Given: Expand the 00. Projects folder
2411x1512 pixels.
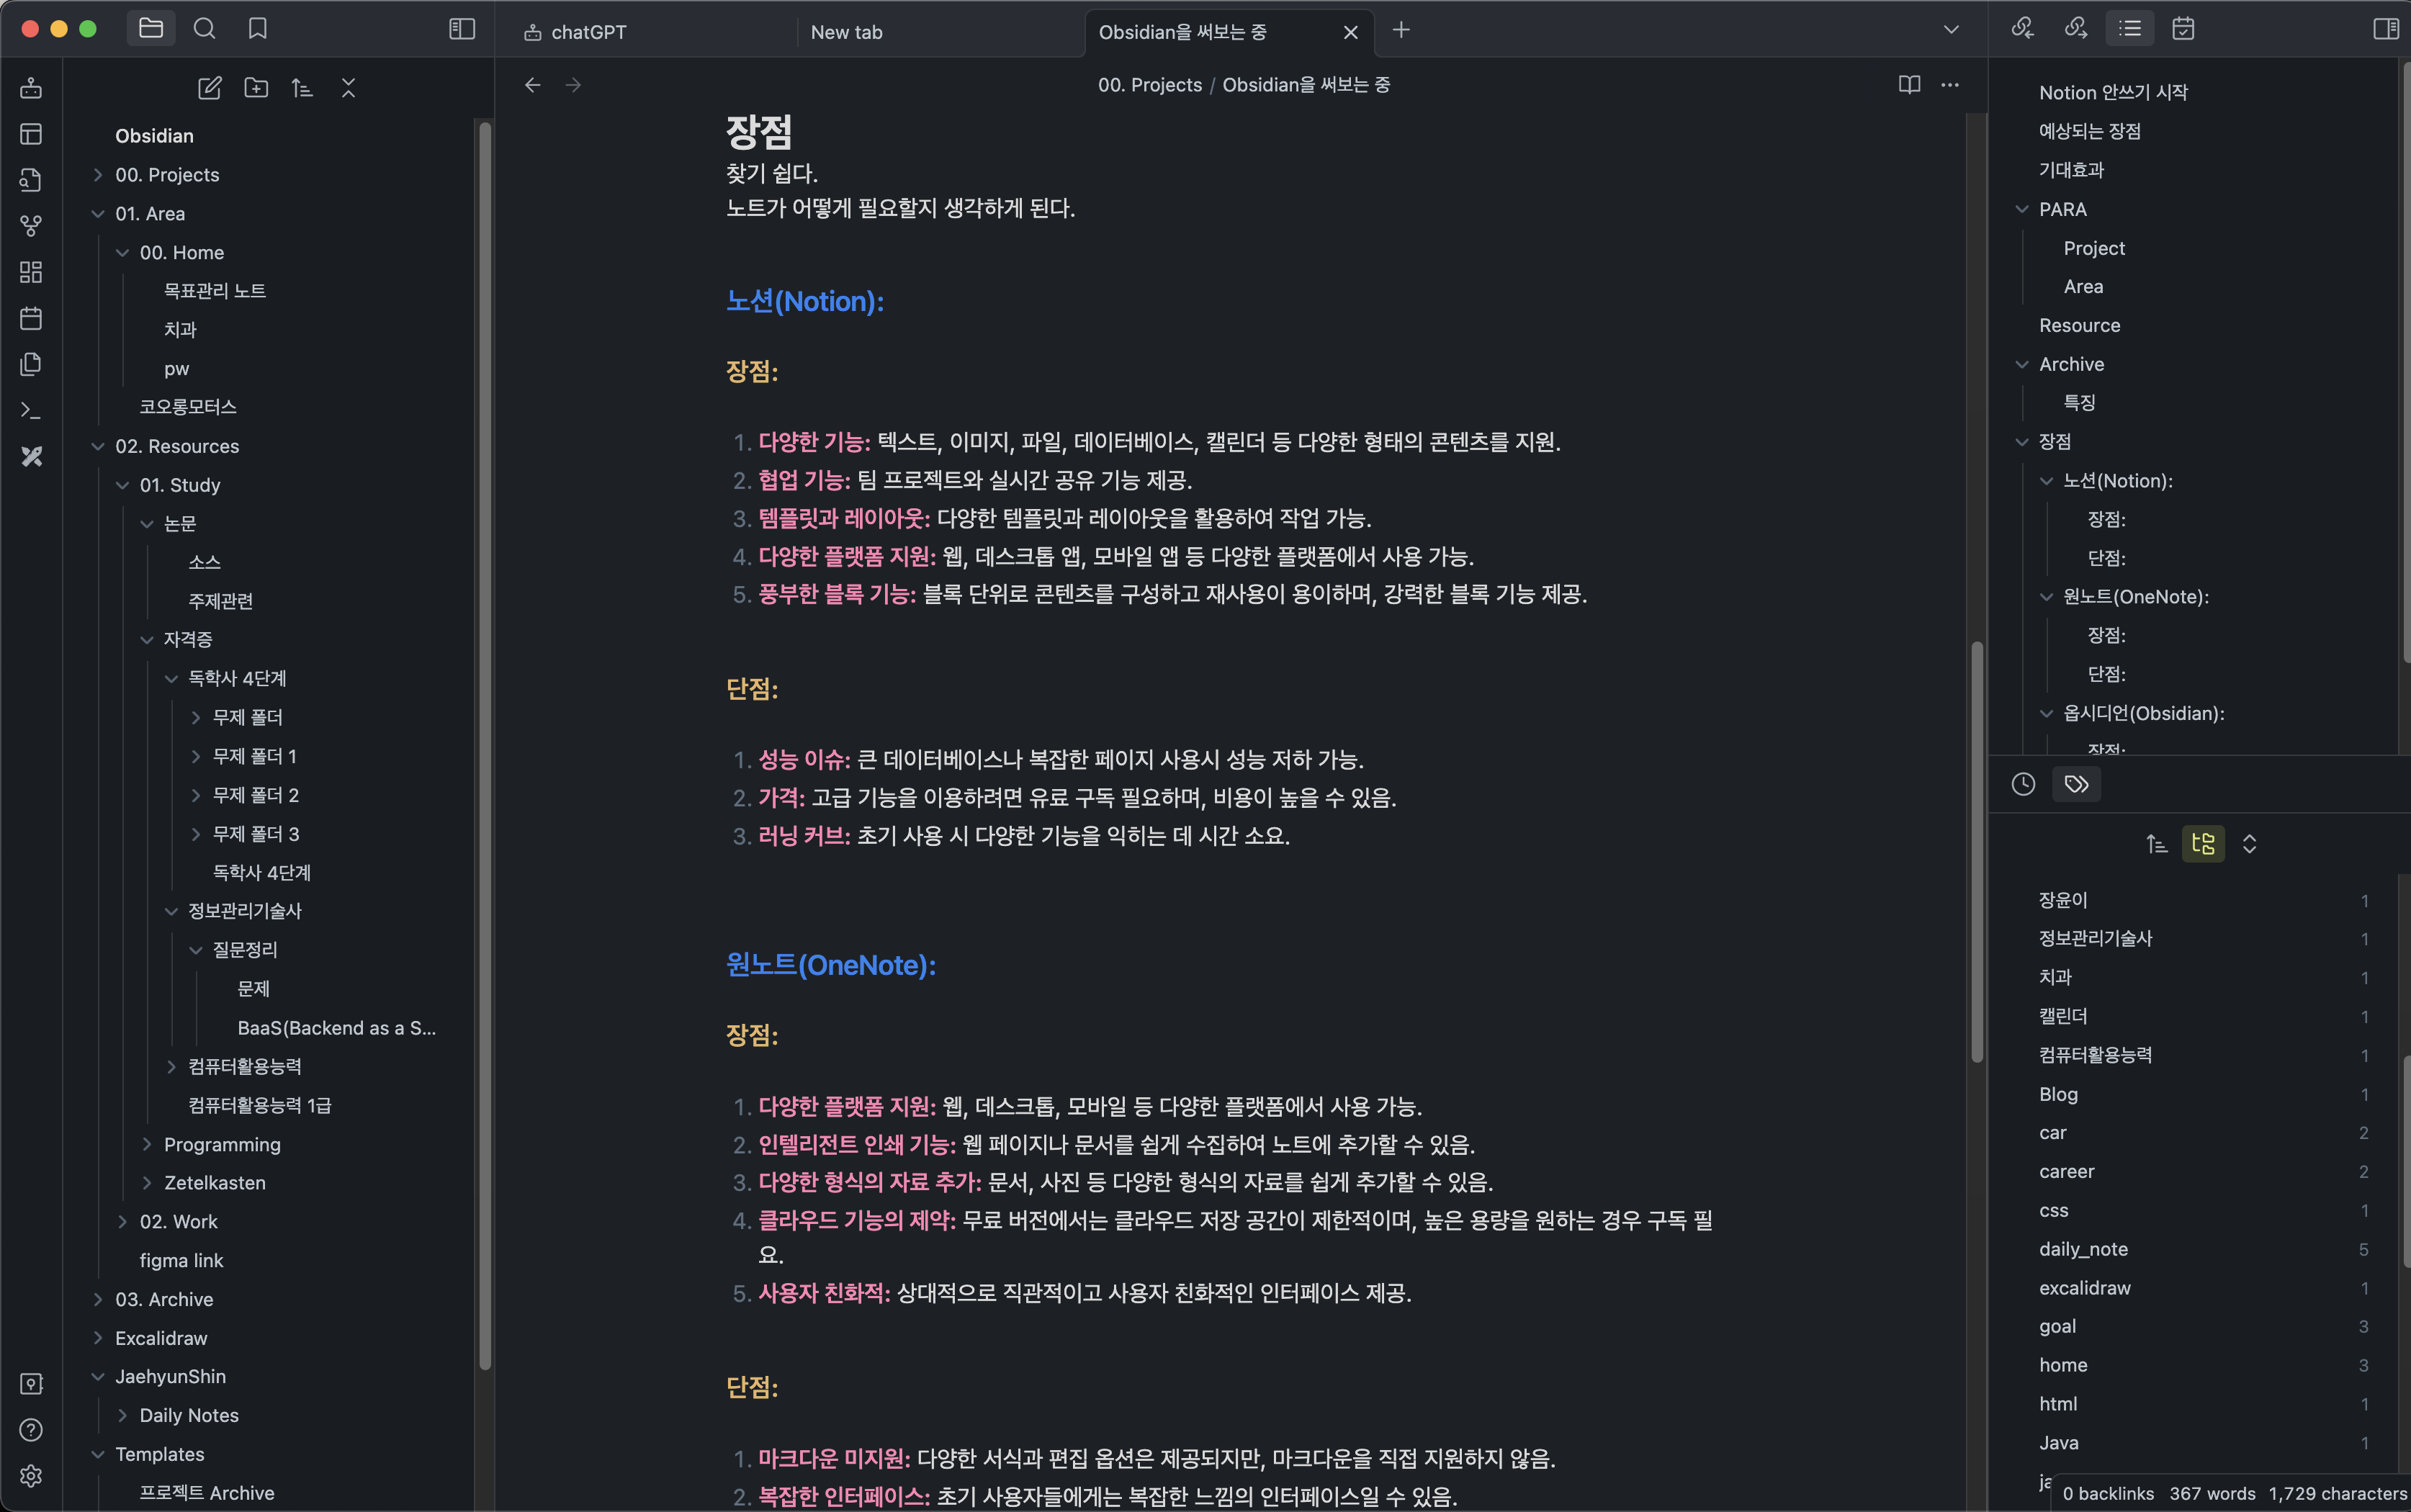Looking at the screenshot, I should (x=98, y=175).
